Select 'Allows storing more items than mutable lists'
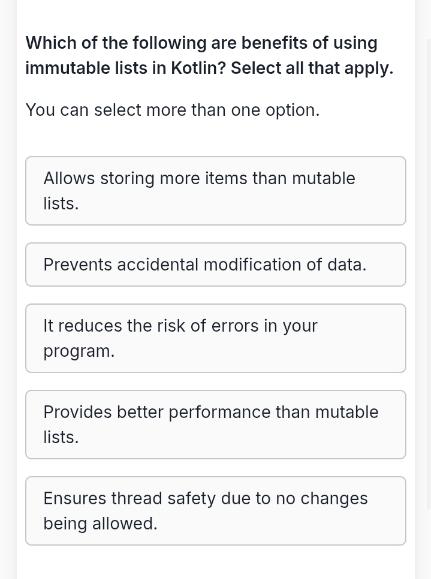This screenshot has width=431, height=579. click(x=215, y=191)
